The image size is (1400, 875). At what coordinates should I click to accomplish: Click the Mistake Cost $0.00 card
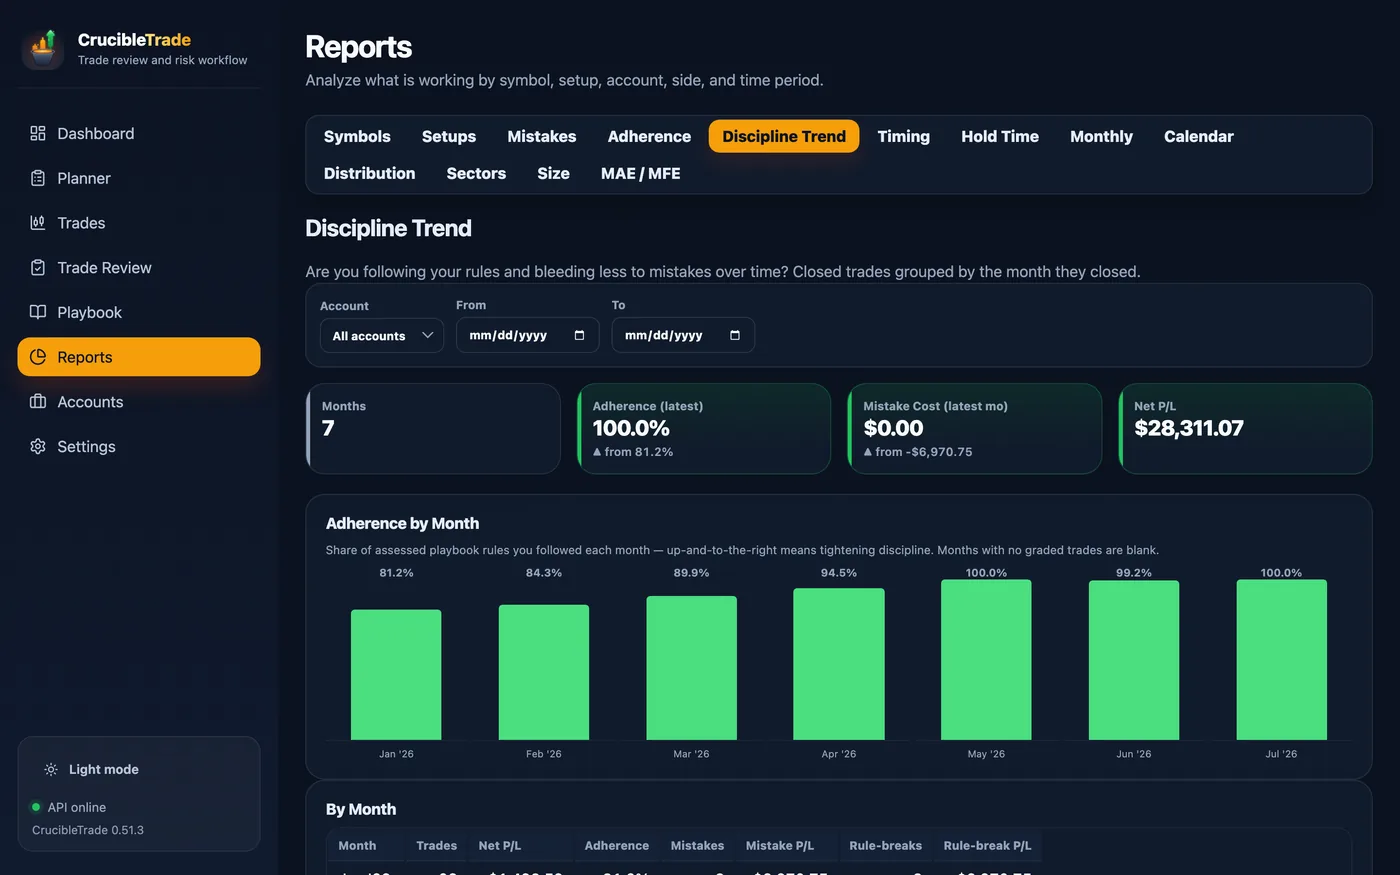coord(975,428)
